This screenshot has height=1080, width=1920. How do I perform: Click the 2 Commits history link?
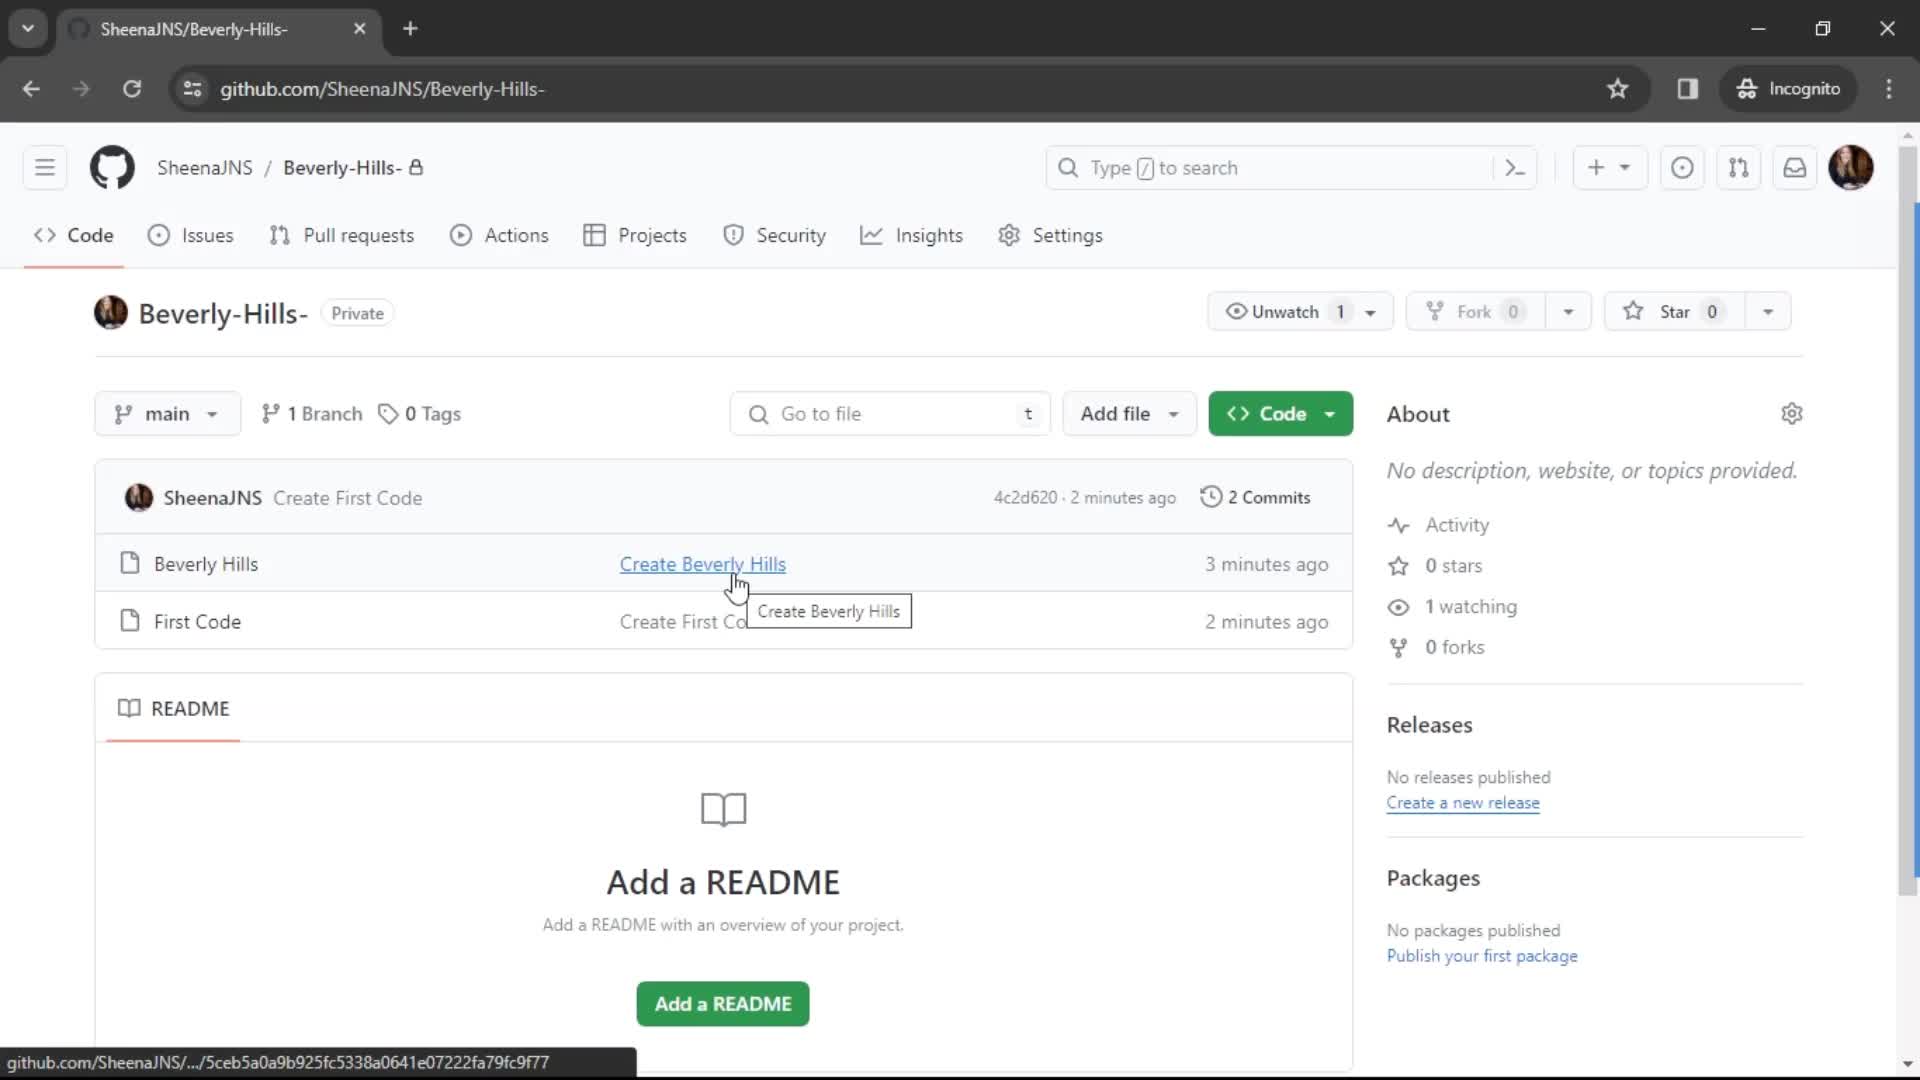(1254, 497)
